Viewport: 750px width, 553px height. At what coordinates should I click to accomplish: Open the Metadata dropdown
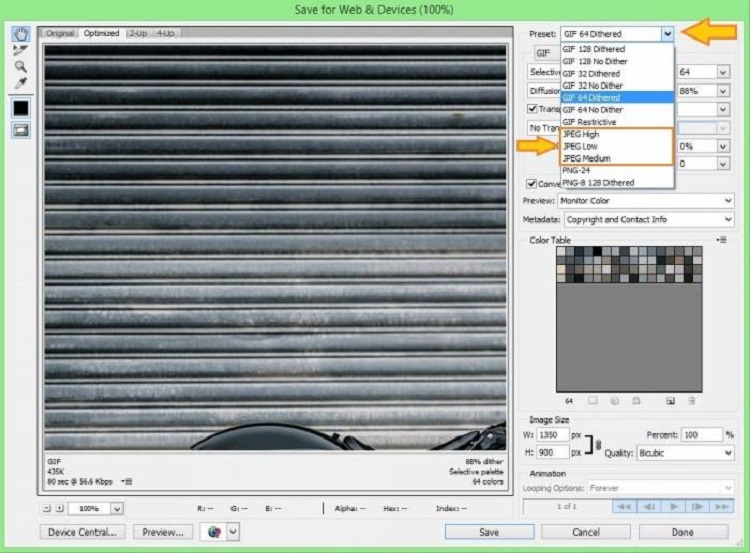(x=649, y=220)
